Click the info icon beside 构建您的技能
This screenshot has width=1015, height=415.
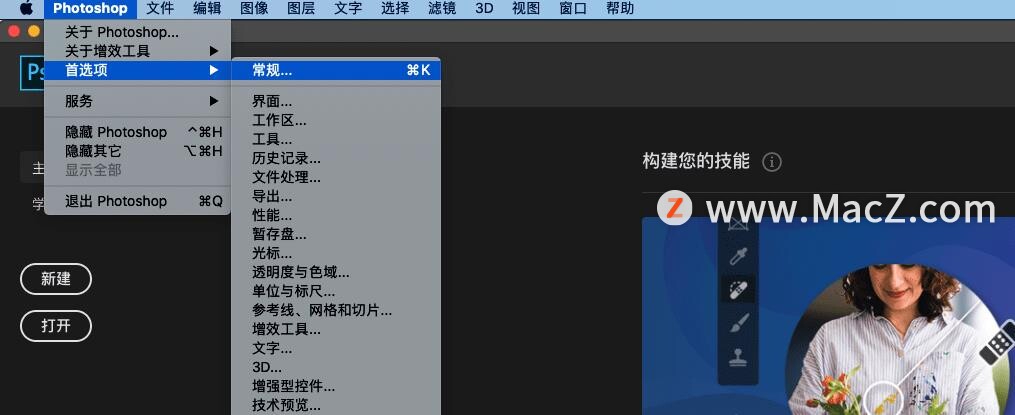pyautogui.click(x=772, y=162)
